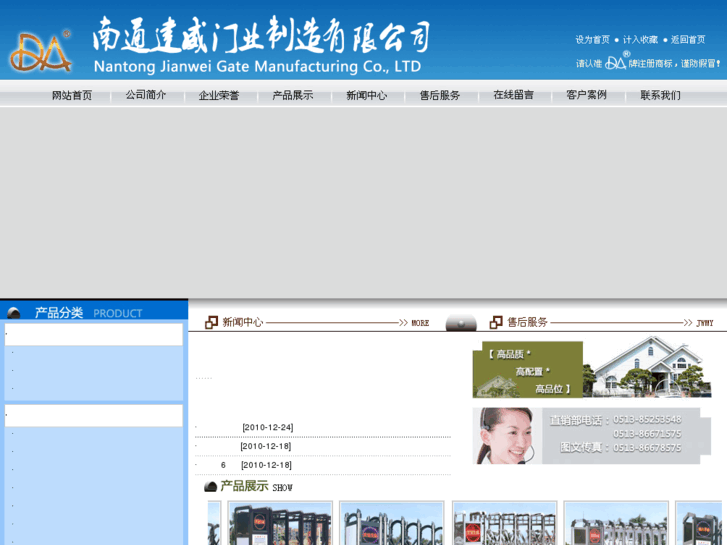The height and width of the screenshot is (545, 727).
Task: Click the 售后服务 section square icon
Action: [x=496, y=322]
